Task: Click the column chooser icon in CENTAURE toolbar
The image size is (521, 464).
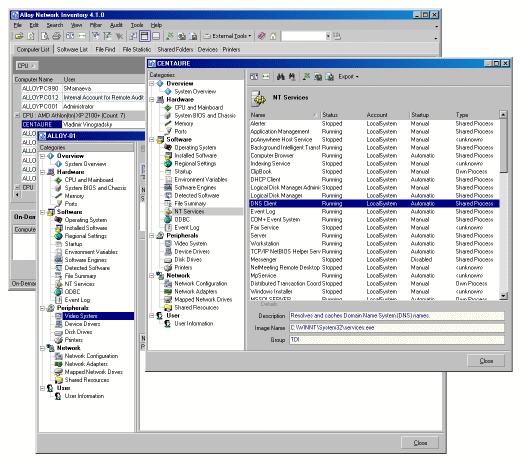Action: [x=254, y=77]
